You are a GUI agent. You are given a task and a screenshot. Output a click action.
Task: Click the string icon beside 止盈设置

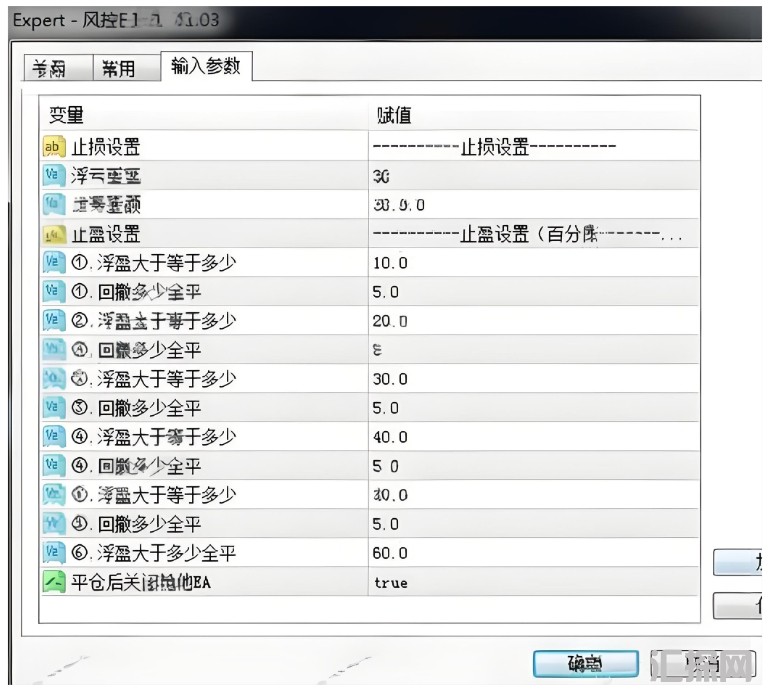[53, 234]
